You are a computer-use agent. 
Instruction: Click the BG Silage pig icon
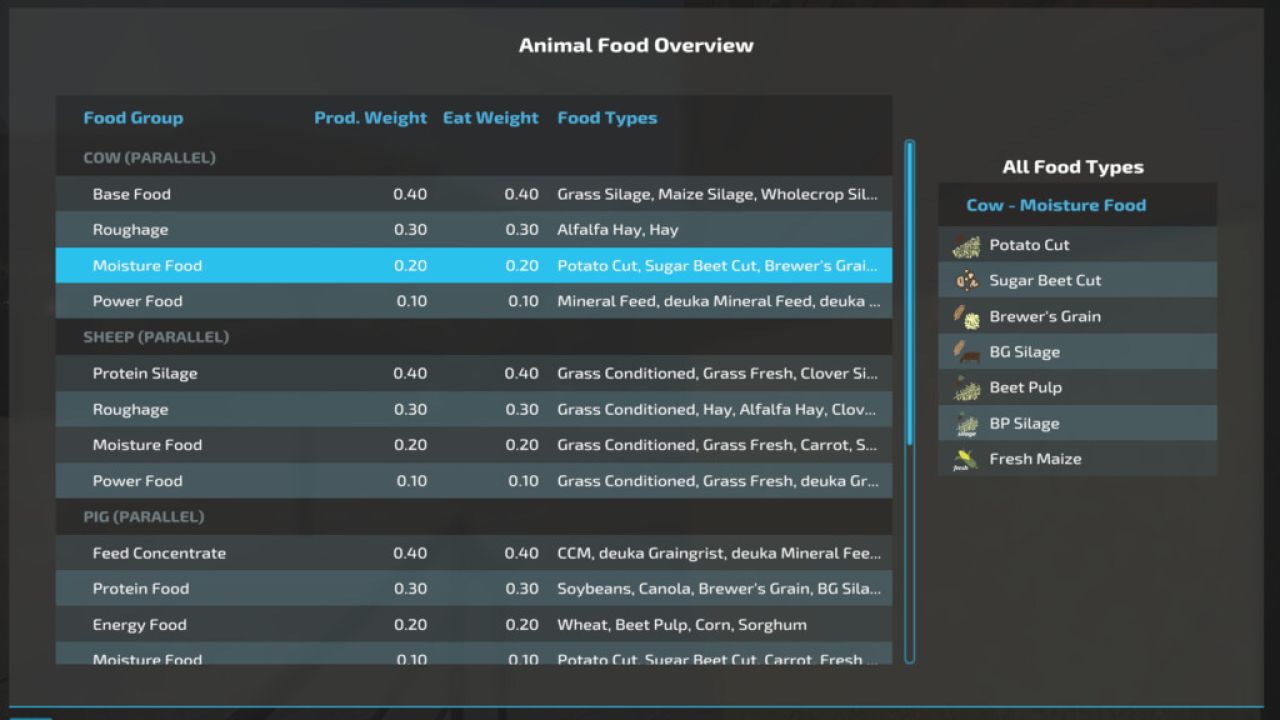pos(965,351)
